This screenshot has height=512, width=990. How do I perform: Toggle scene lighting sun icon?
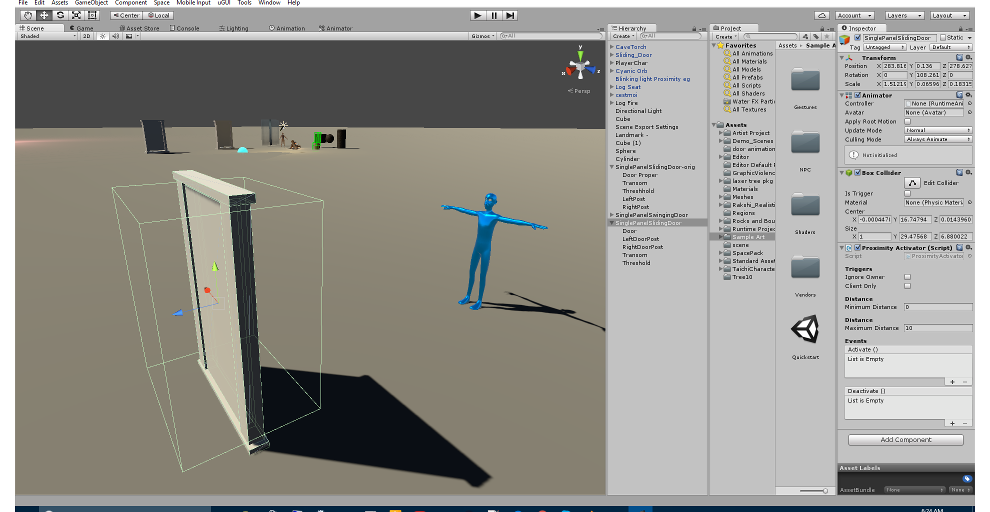point(104,36)
